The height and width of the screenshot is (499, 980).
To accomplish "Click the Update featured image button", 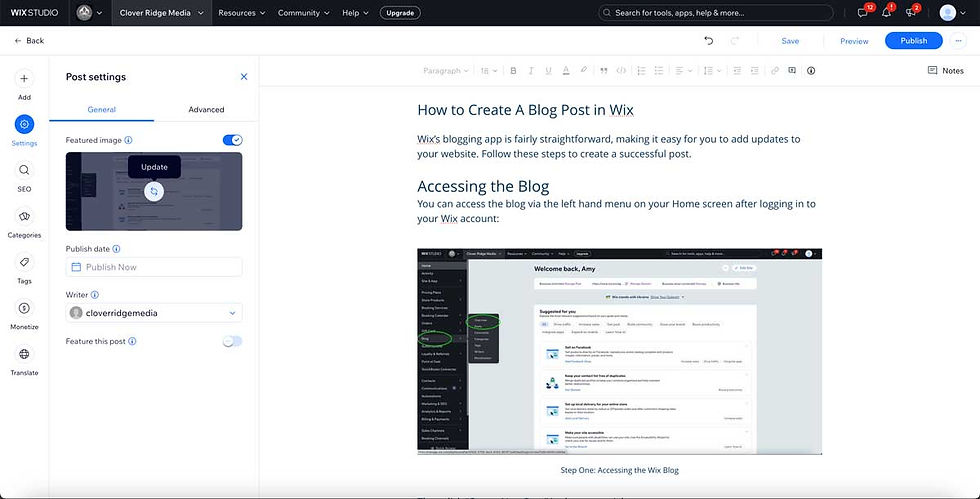I will (x=154, y=191).
